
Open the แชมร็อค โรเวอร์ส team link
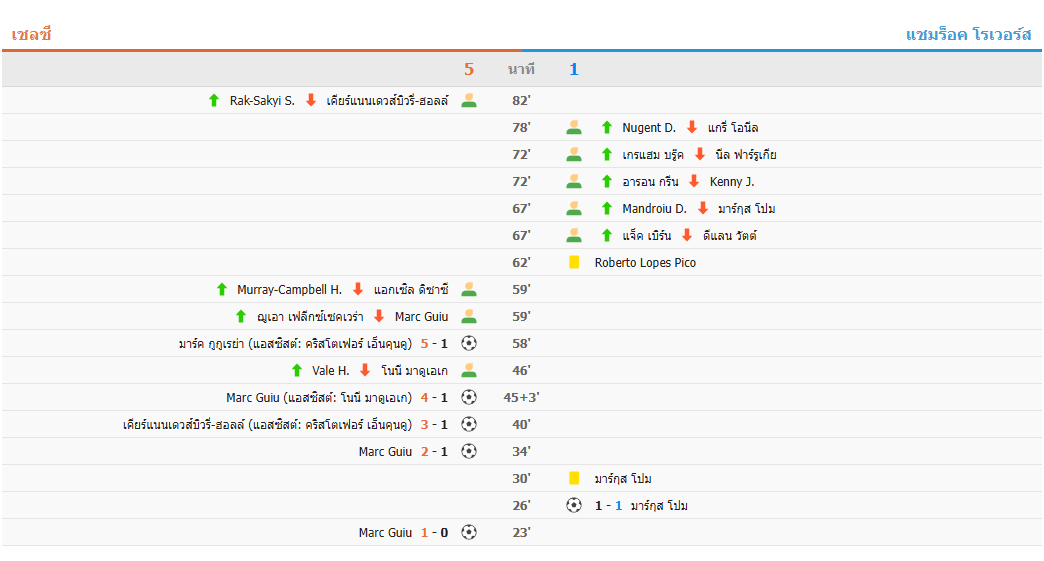tap(968, 35)
